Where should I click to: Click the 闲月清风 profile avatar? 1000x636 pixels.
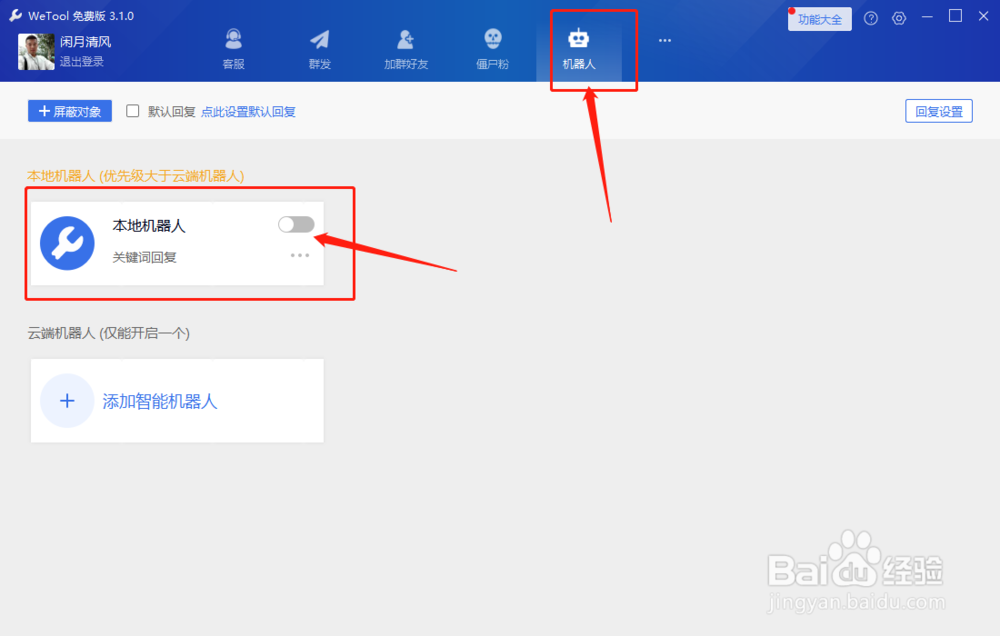(36, 50)
